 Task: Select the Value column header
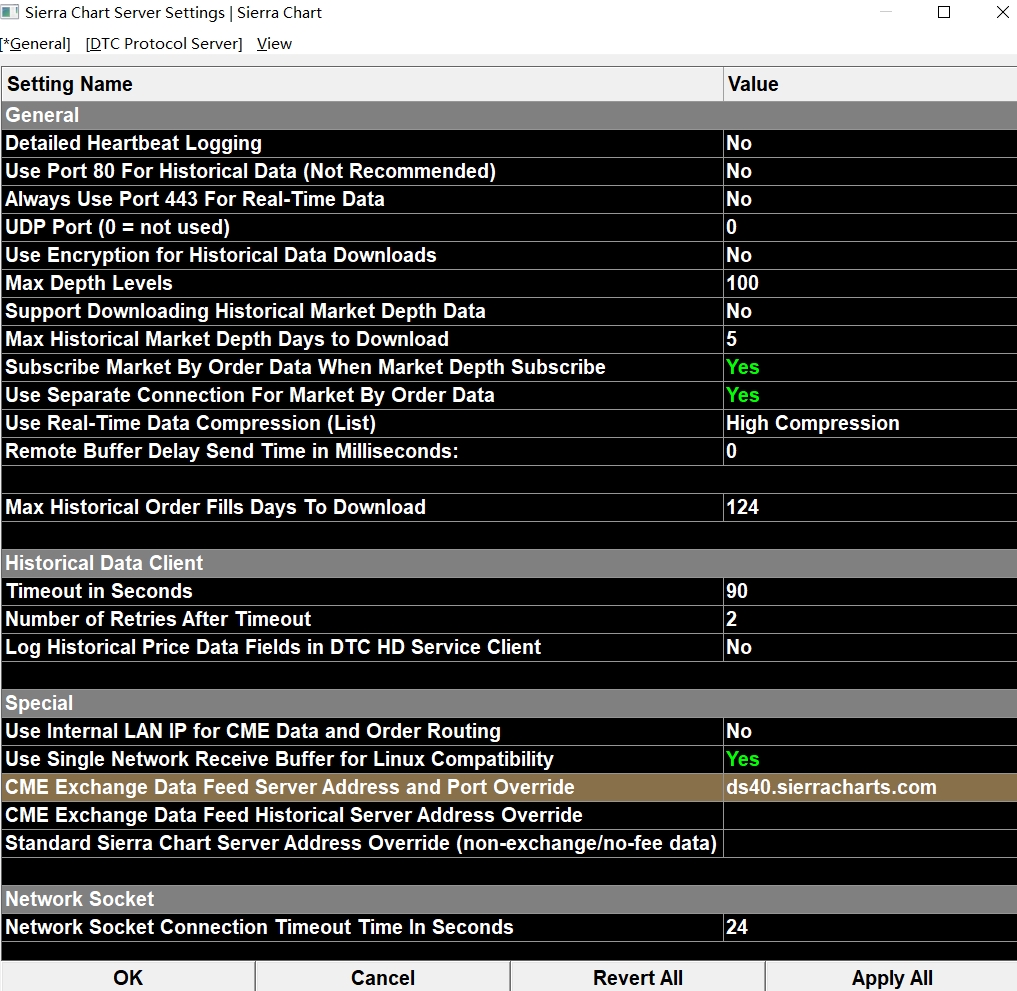click(870, 84)
